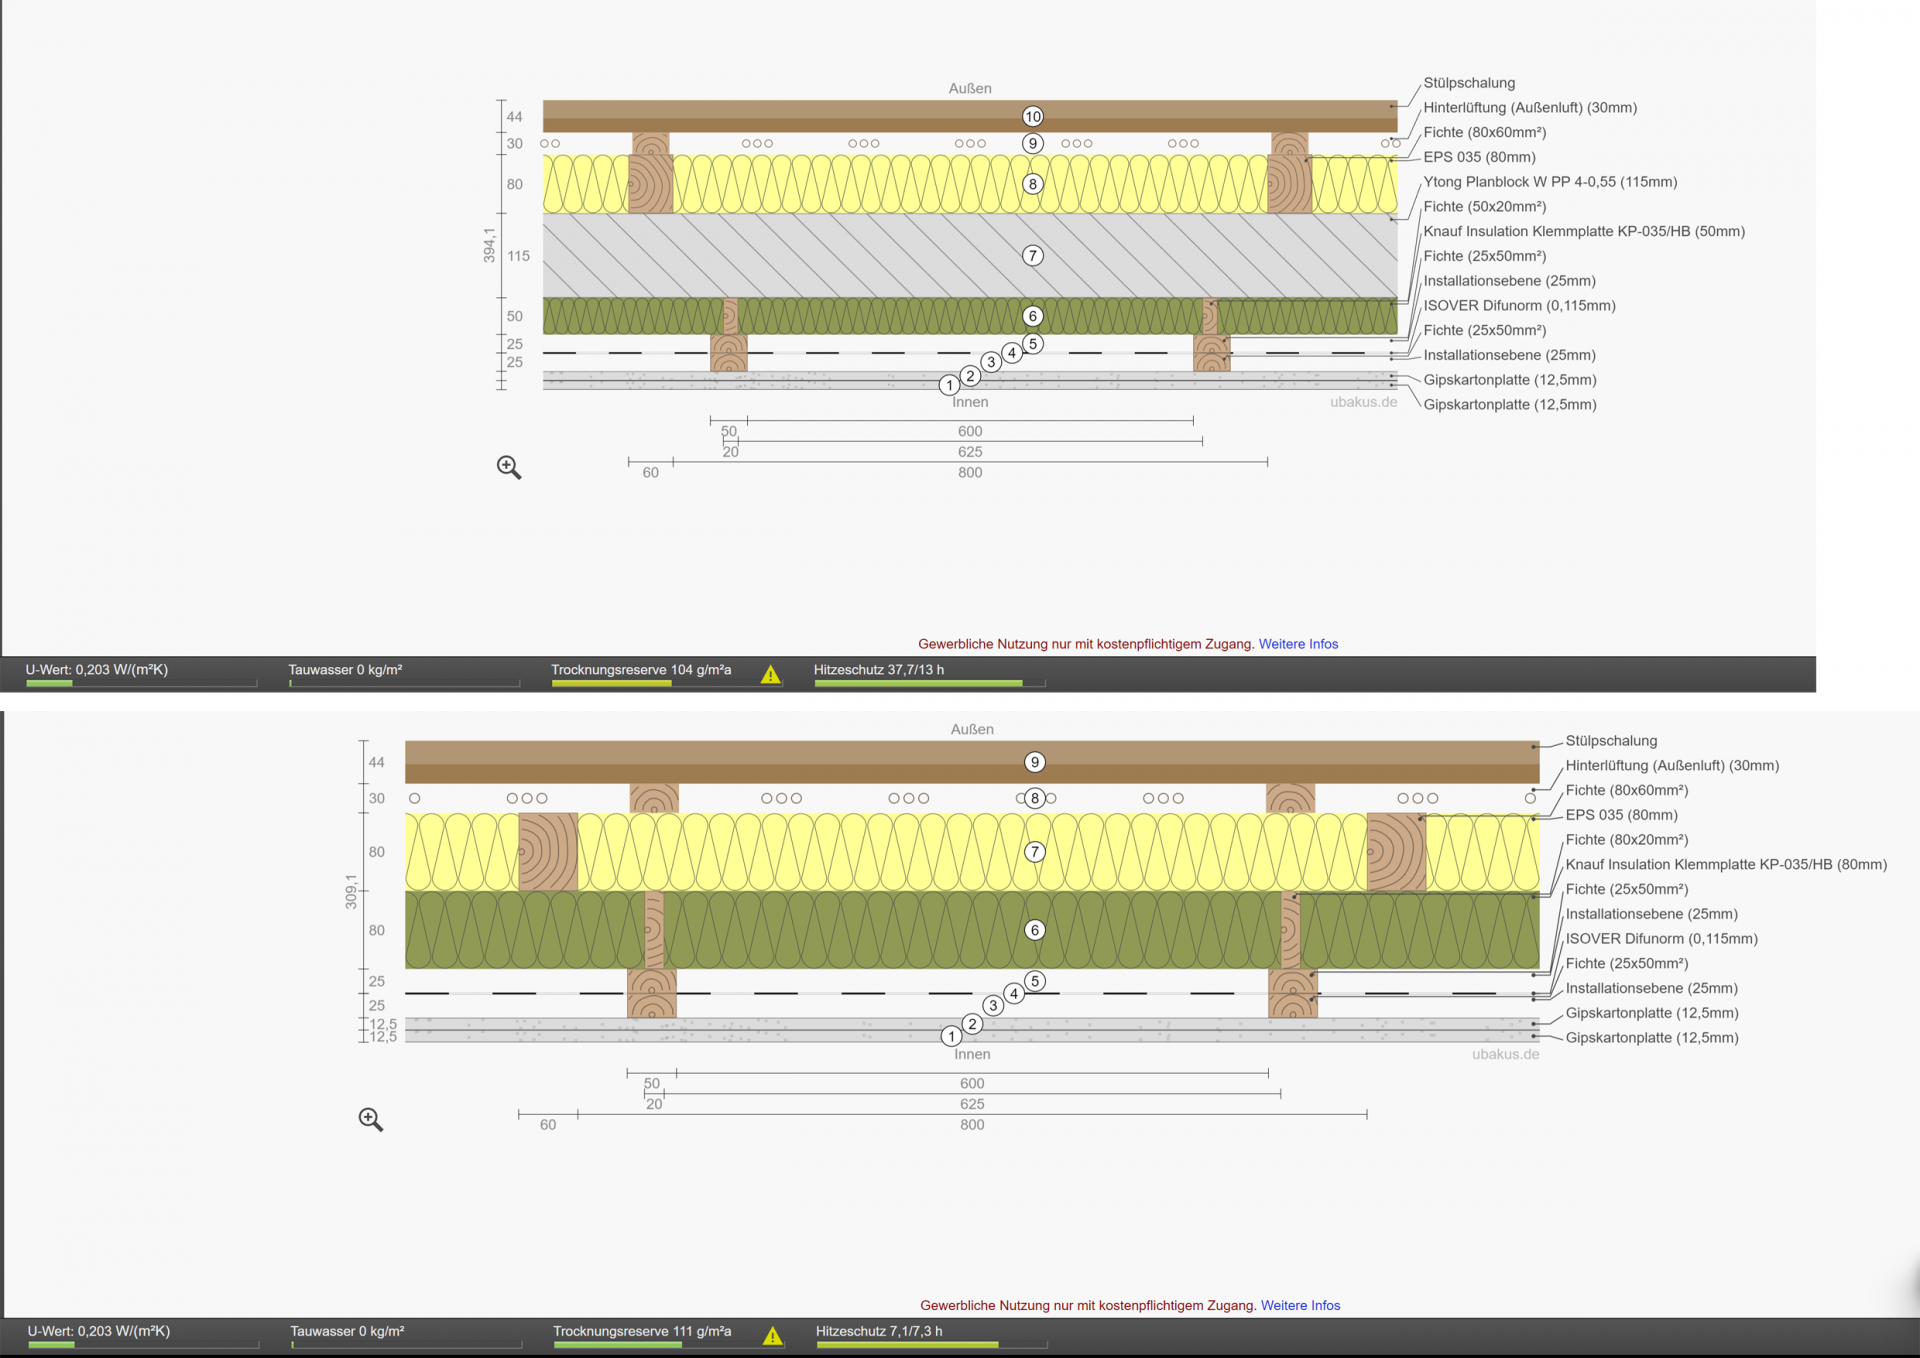Click warning triangle beside Trocknungsreserve 104 g/m²a
The height and width of the screenshot is (1358, 1920).
click(x=770, y=675)
